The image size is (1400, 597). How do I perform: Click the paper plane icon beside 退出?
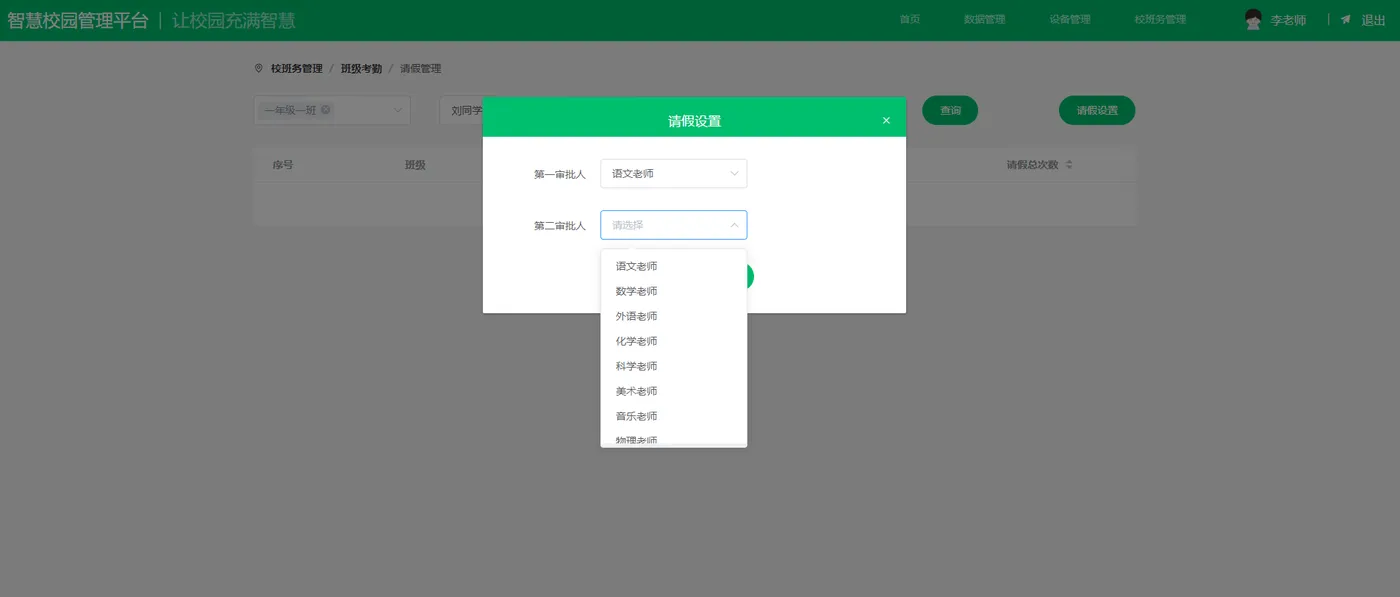coord(1345,18)
